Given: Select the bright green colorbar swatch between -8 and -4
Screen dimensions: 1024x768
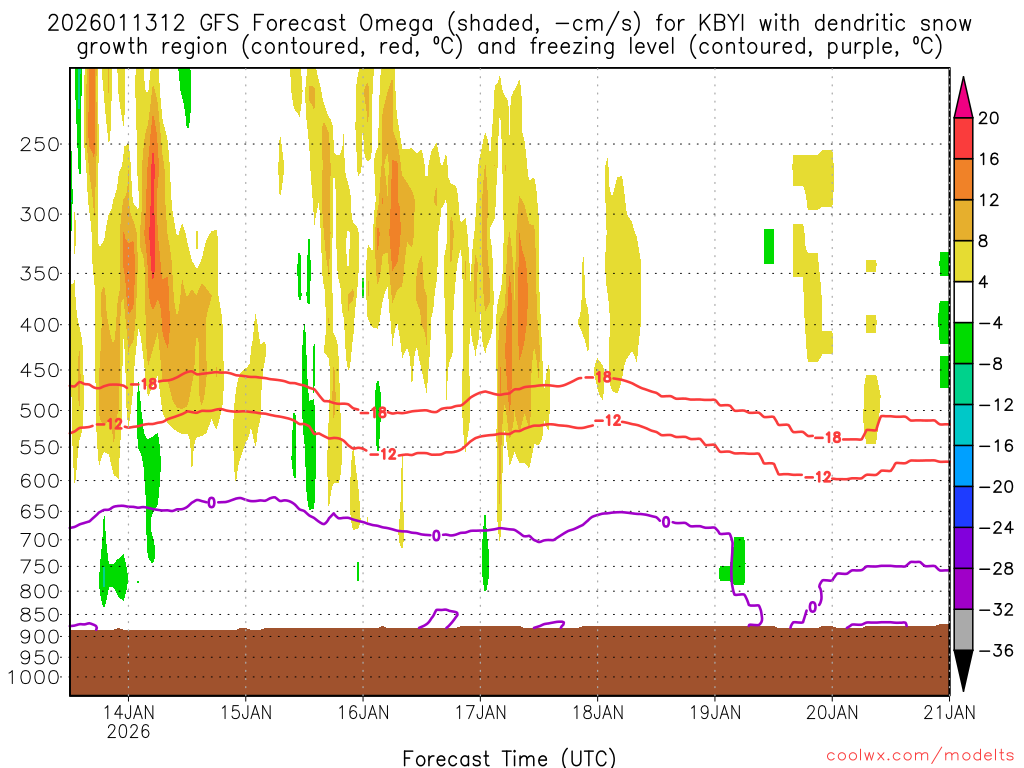Looking at the screenshot, I should click(x=963, y=343).
